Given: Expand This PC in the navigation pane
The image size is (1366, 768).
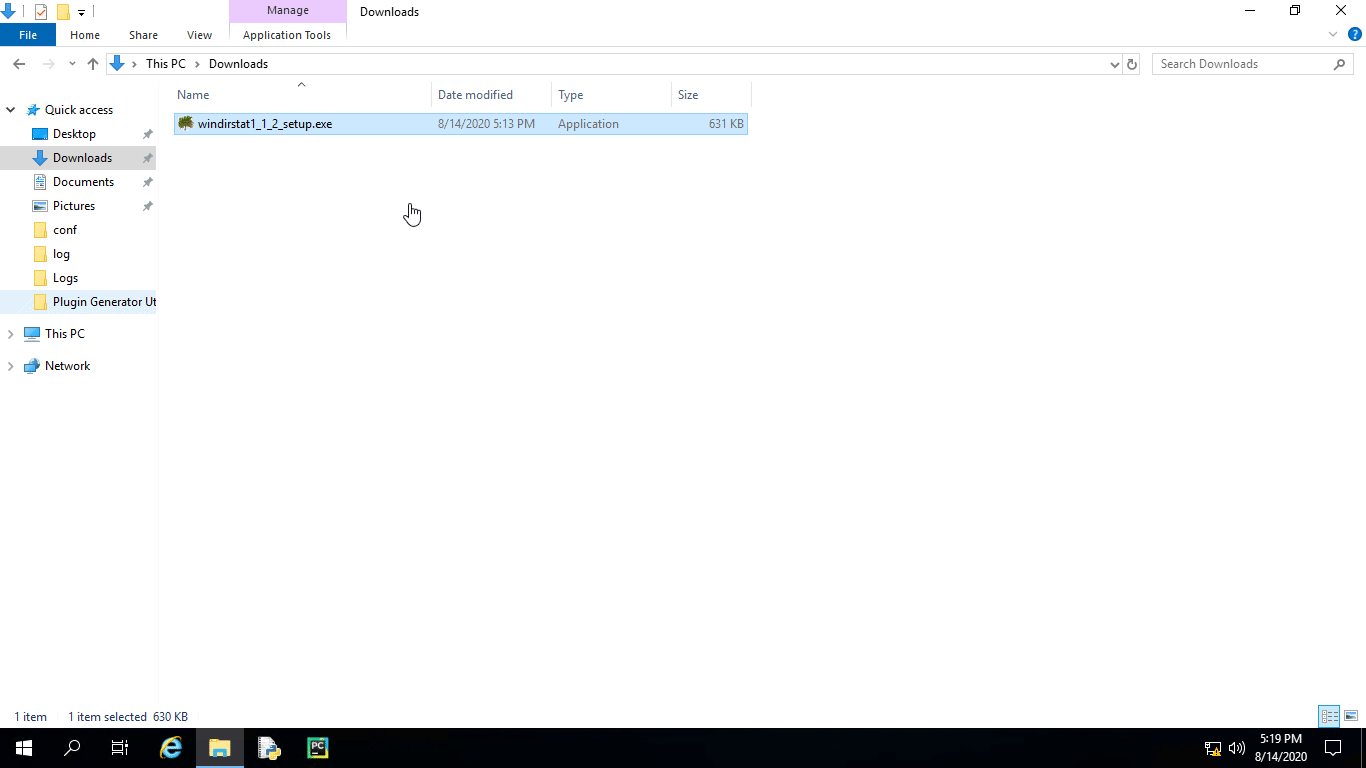Looking at the screenshot, I should 9,333.
